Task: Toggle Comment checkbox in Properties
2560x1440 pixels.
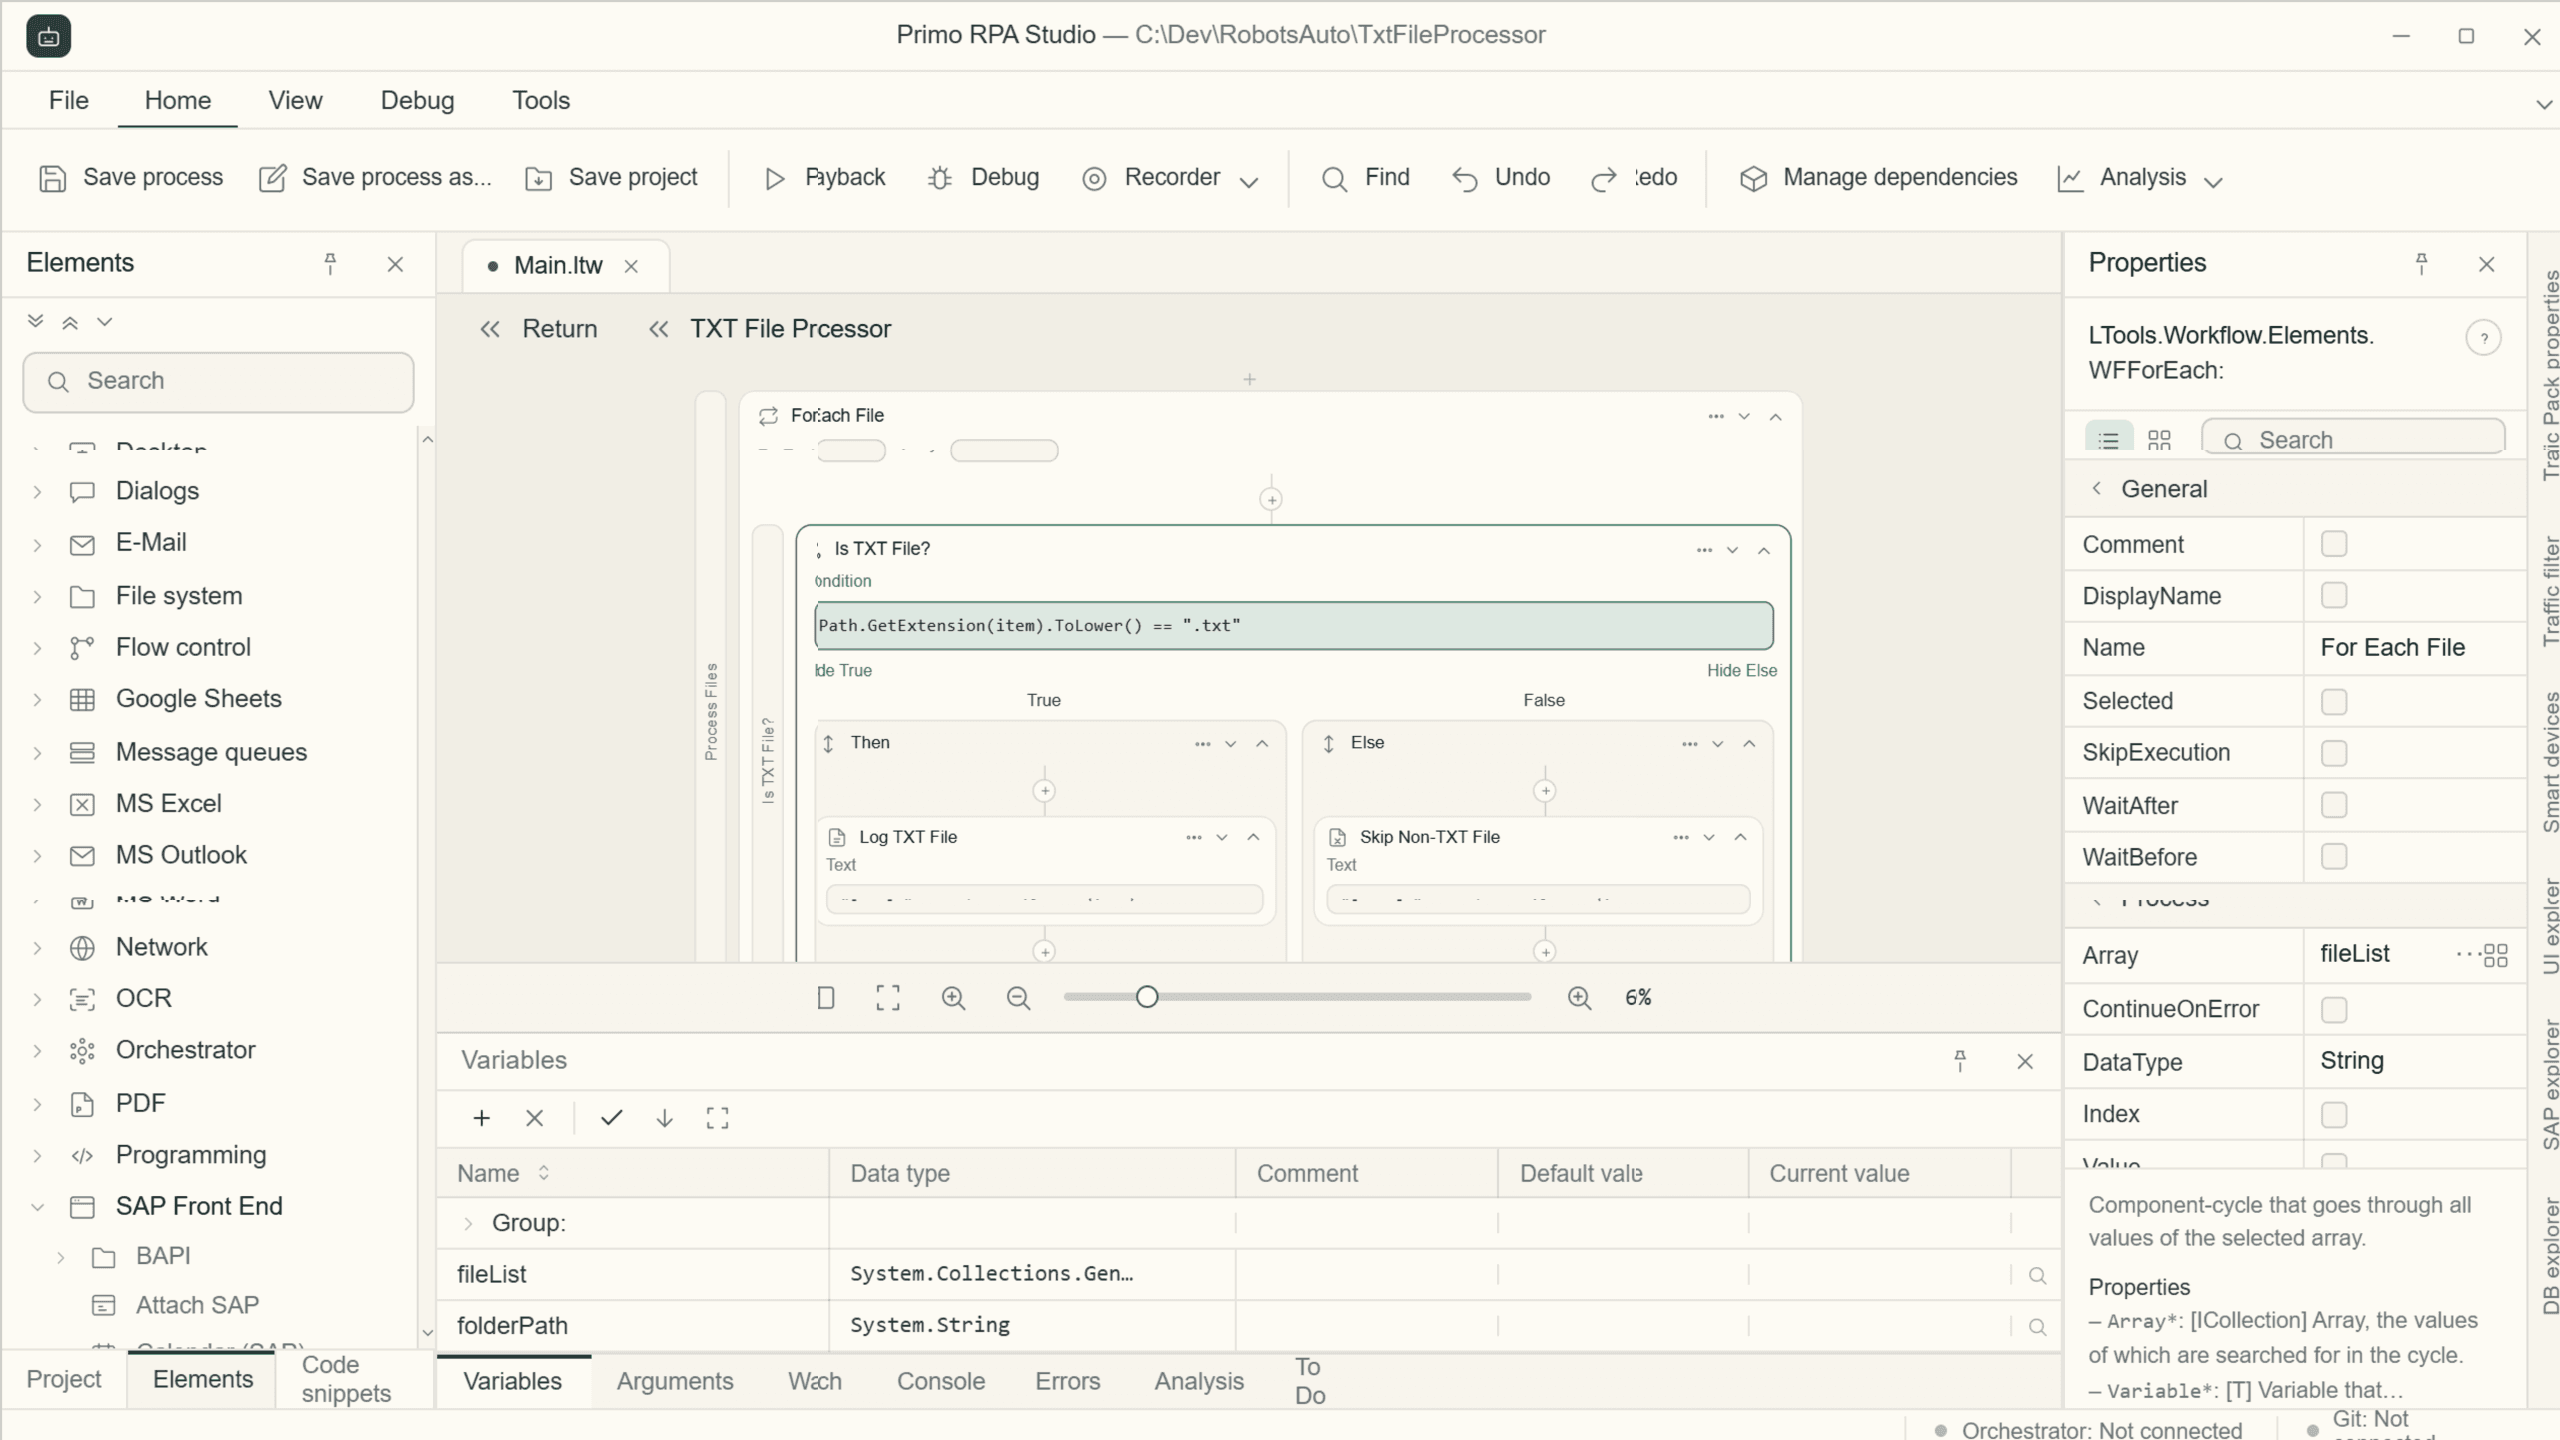Action: pyautogui.click(x=2334, y=543)
